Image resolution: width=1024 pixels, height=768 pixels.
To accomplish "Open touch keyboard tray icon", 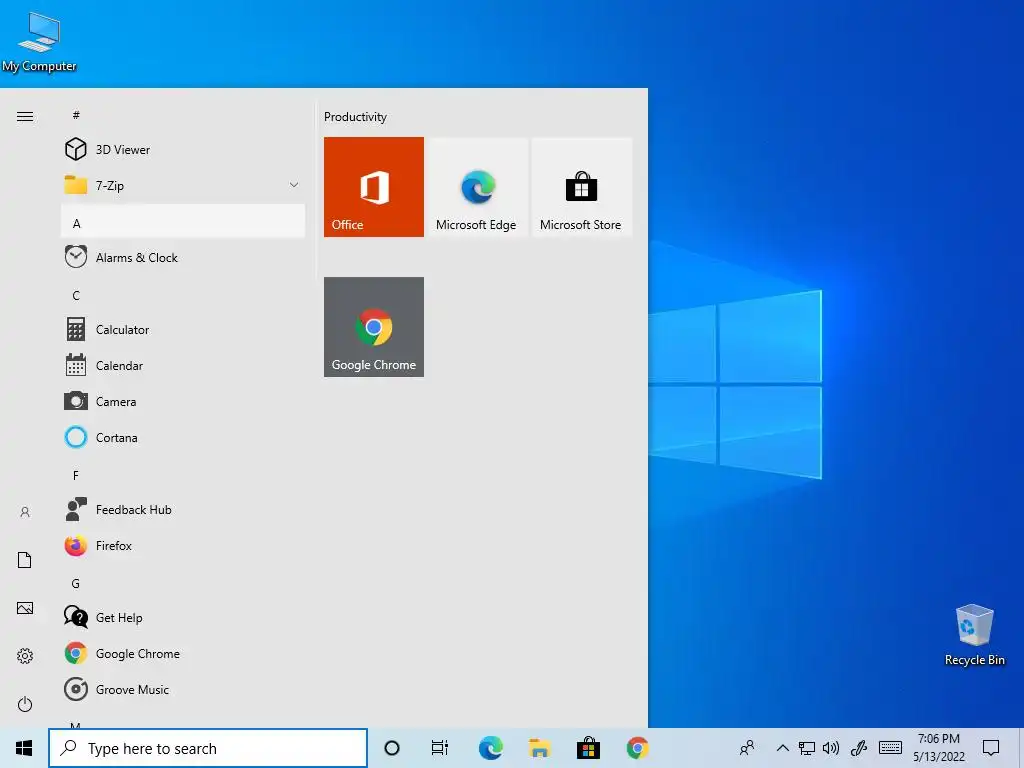I will pyautogui.click(x=890, y=748).
